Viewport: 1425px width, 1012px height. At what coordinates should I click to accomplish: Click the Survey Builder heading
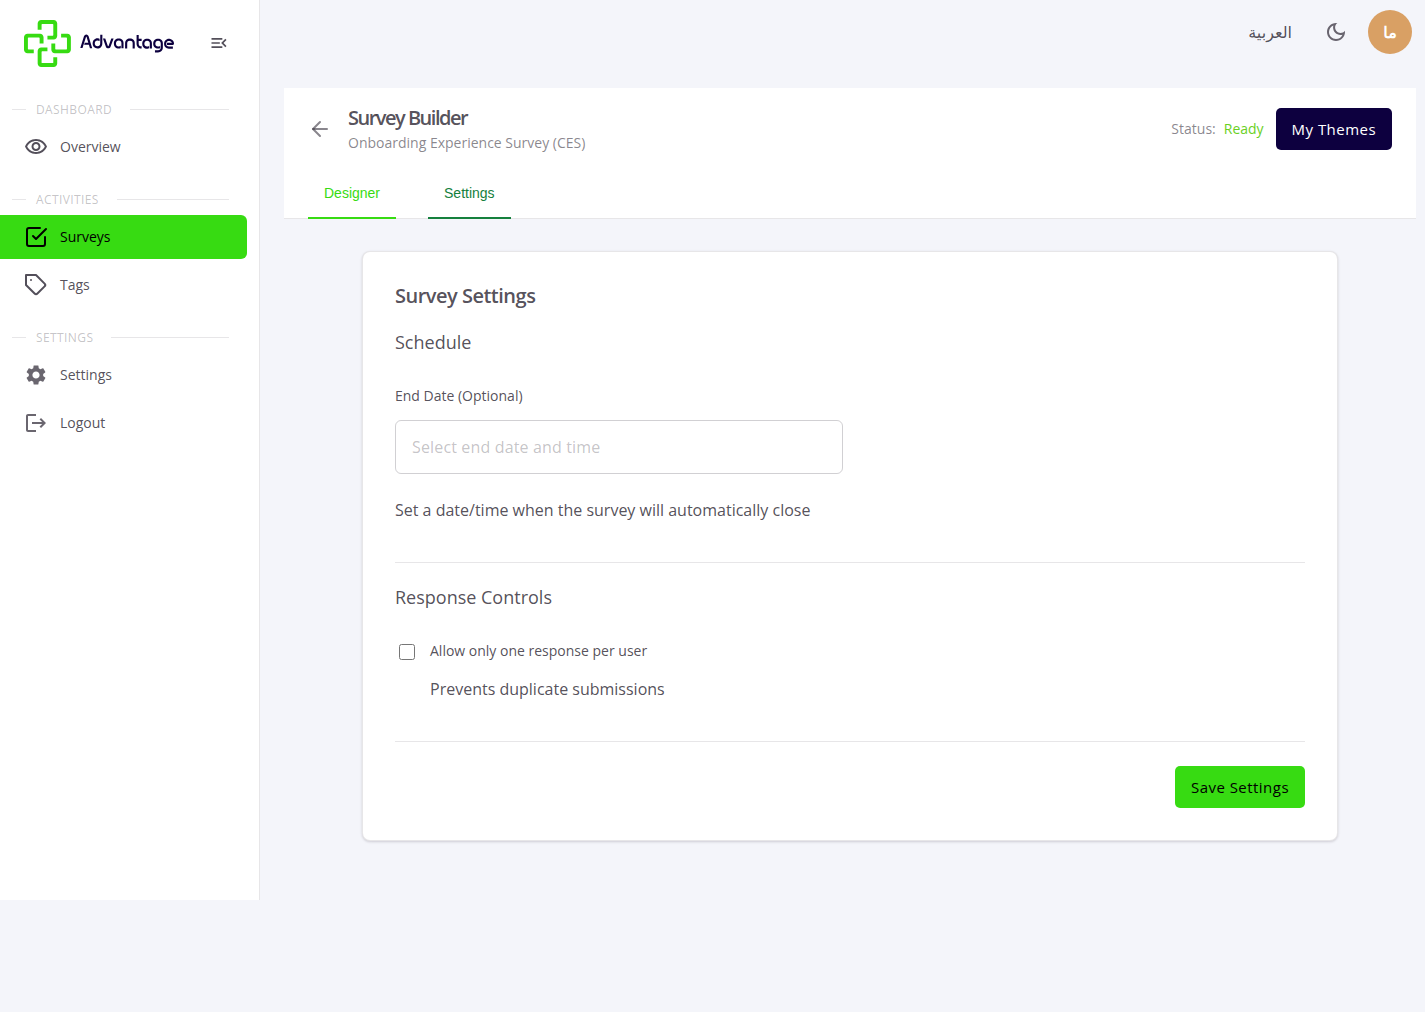click(x=408, y=118)
